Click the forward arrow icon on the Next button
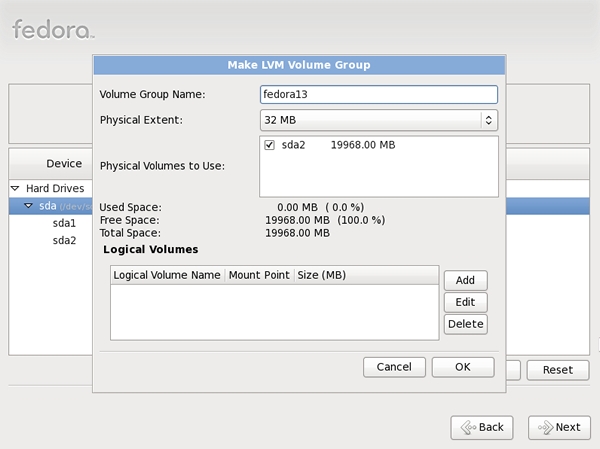This screenshot has height=449, width=600. [545, 427]
